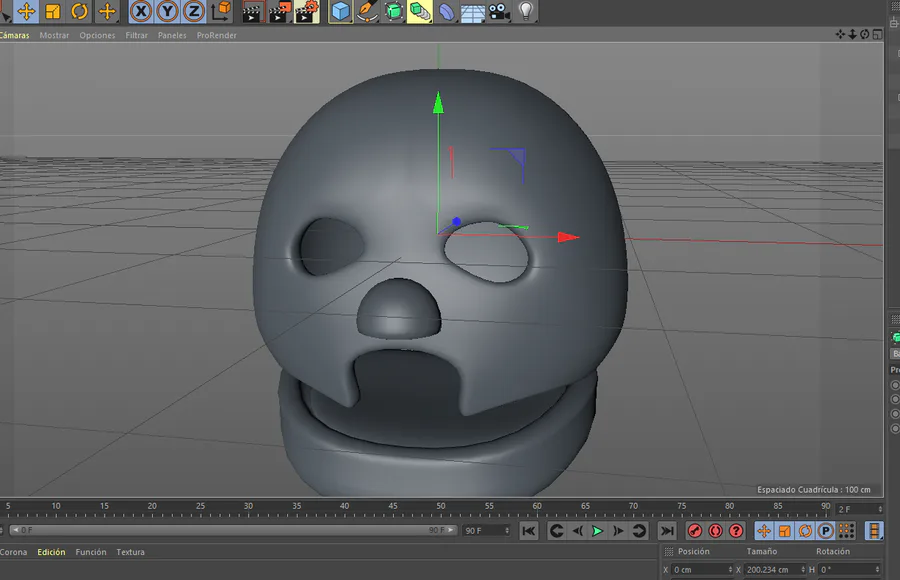900x580 pixels.
Task: Jump to the end of the animation
Action: (667, 531)
